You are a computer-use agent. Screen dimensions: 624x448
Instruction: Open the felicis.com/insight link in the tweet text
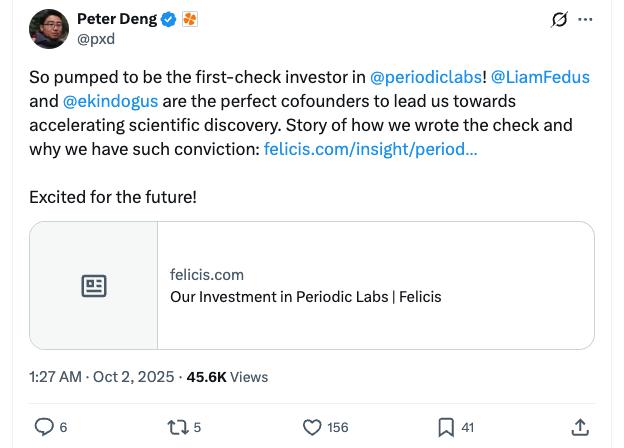pyautogui.click(x=370, y=149)
